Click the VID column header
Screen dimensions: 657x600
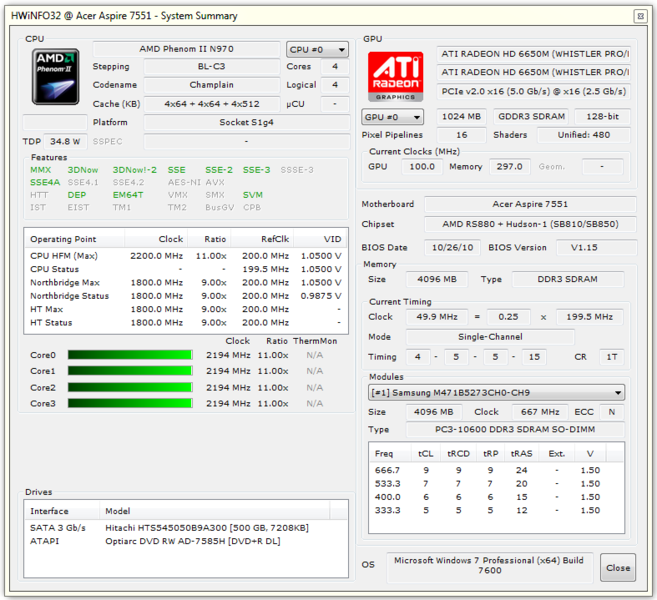[319, 239]
